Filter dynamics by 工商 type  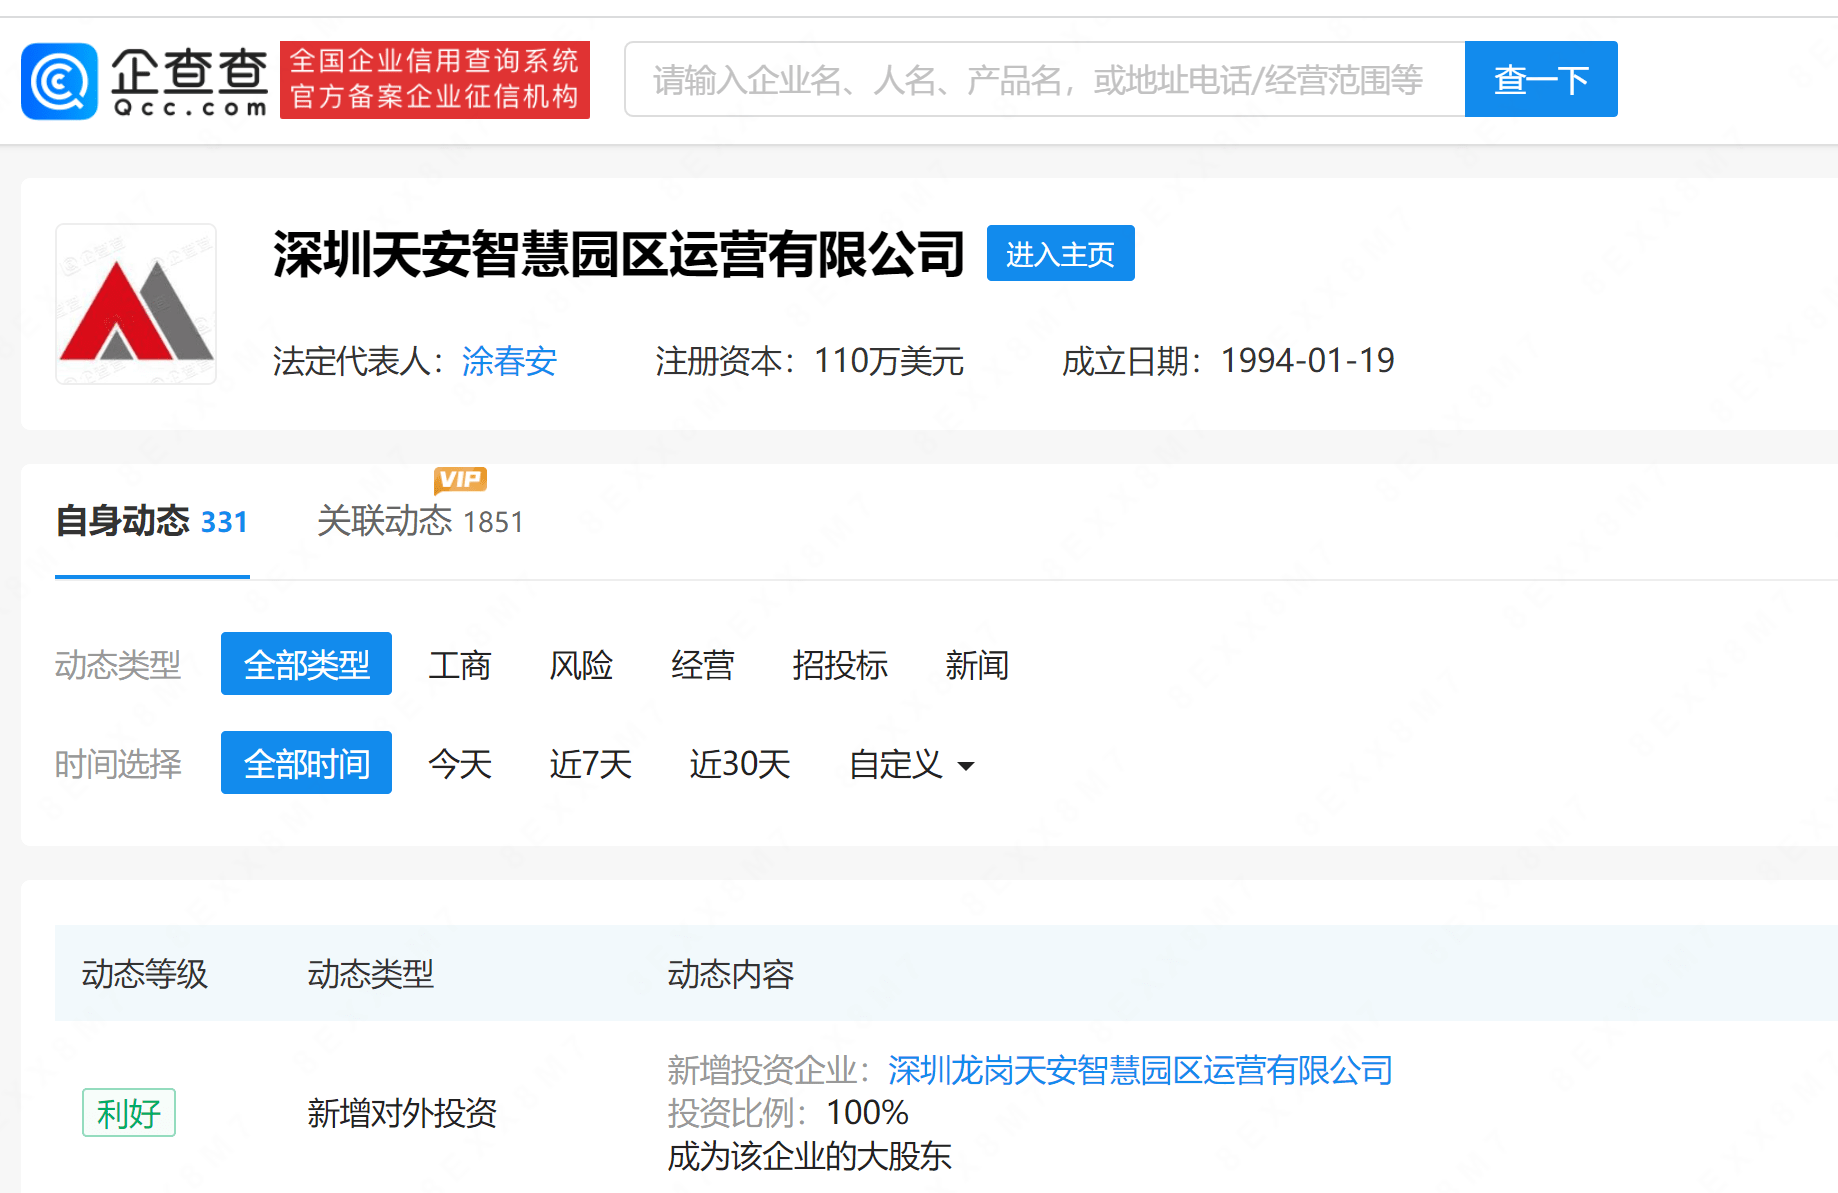[460, 665]
